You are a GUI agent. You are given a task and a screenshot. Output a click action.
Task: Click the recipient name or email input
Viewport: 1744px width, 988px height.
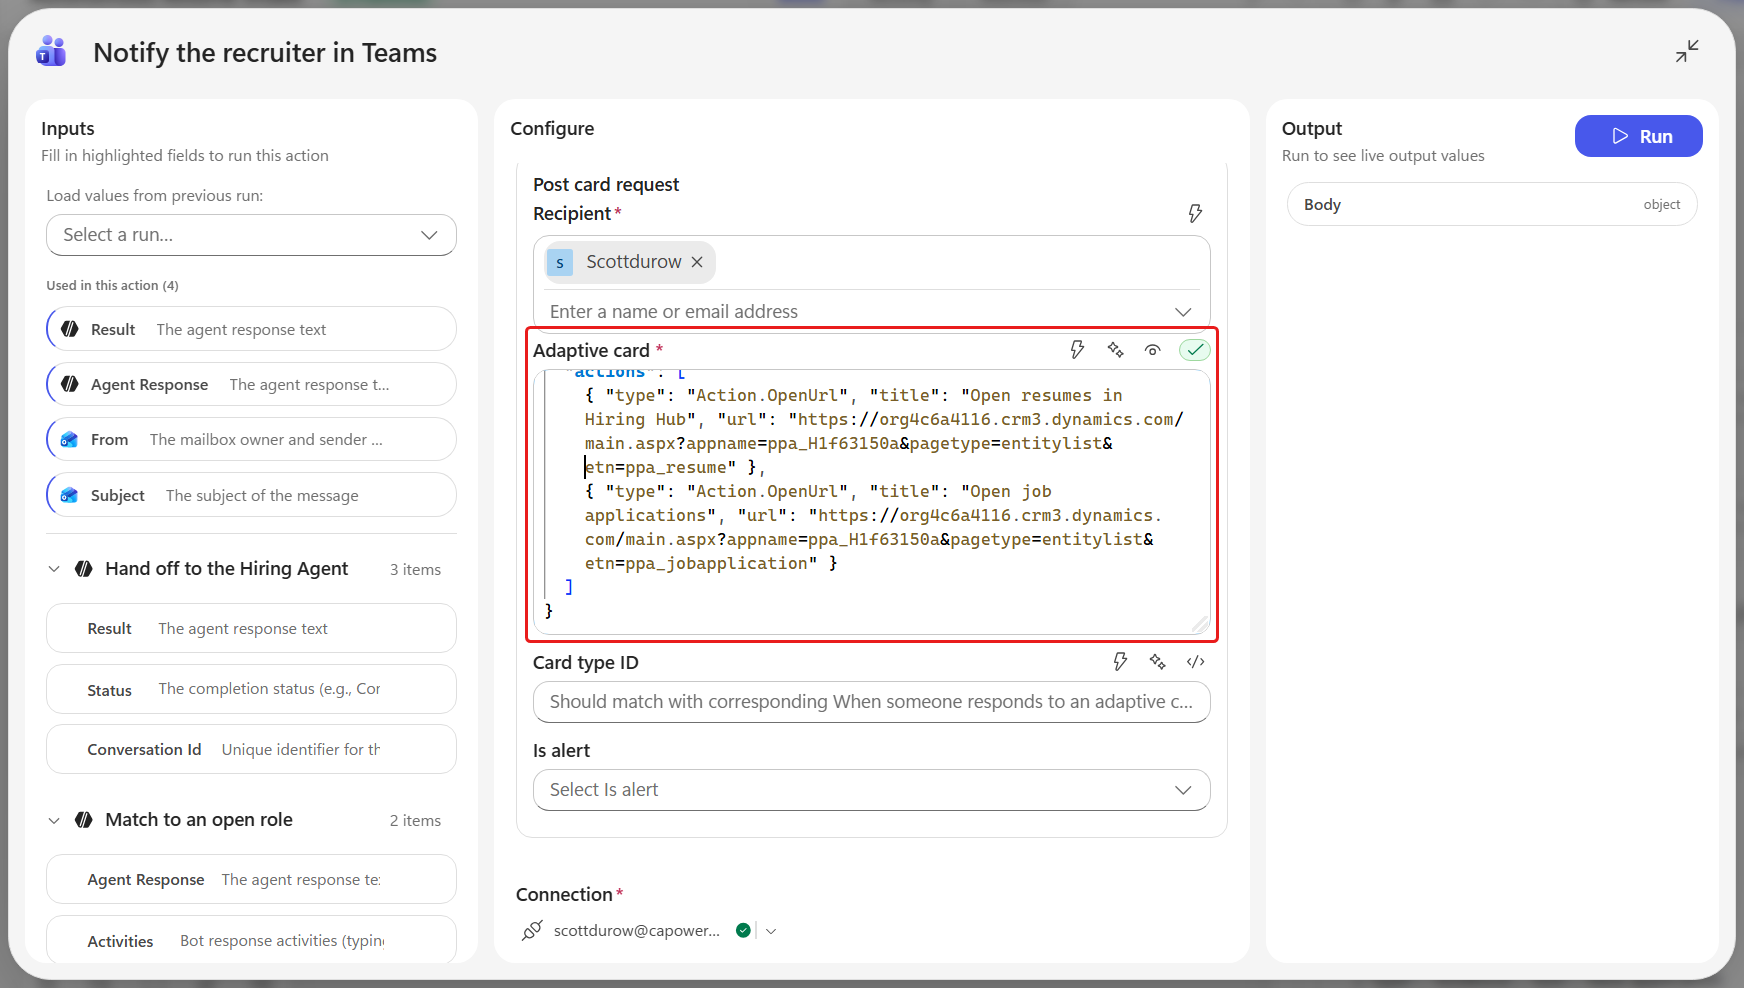[x=855, y=312]
